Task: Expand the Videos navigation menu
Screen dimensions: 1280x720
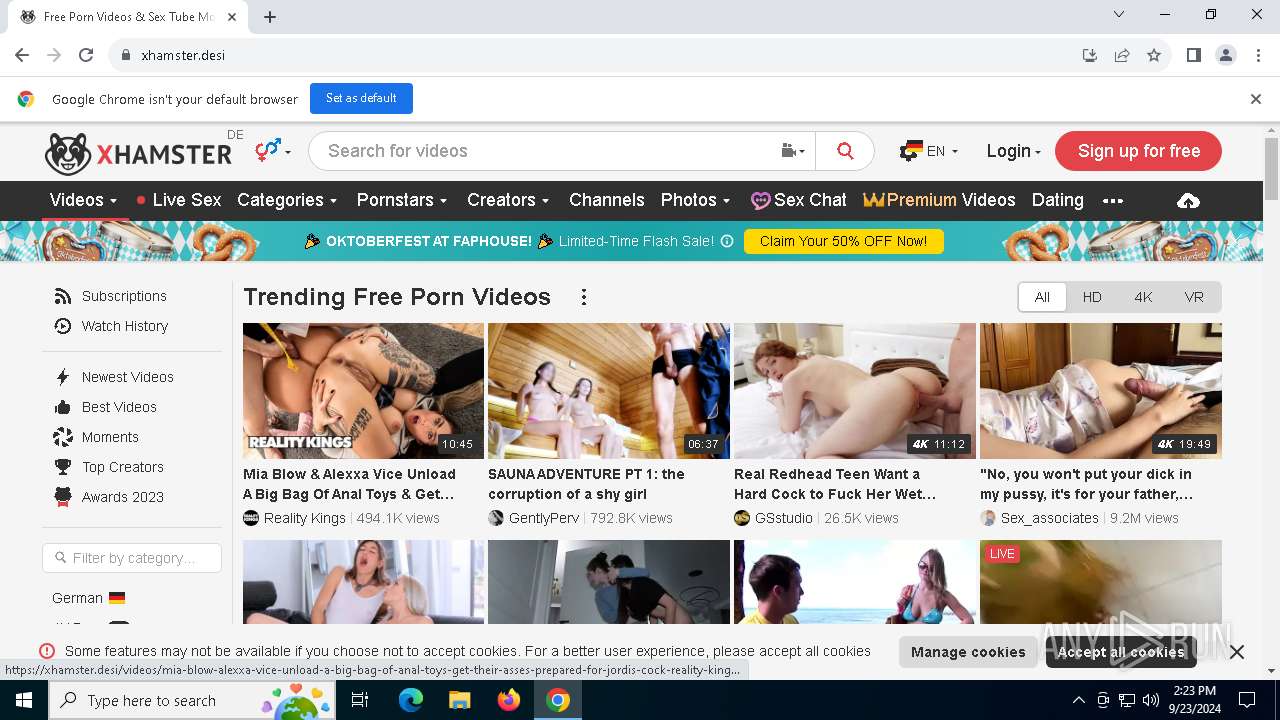Action: coord(83,200)
